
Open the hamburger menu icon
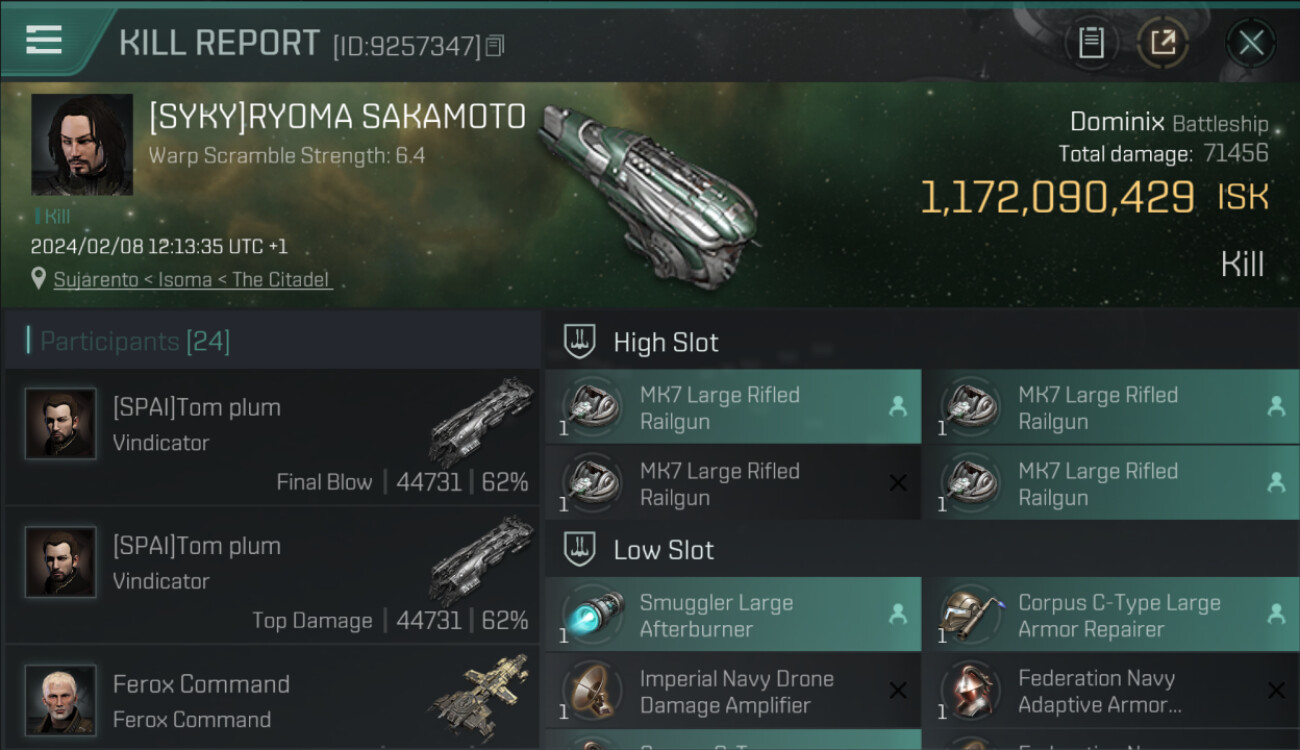pyautogui.click(x=44, y=40)
